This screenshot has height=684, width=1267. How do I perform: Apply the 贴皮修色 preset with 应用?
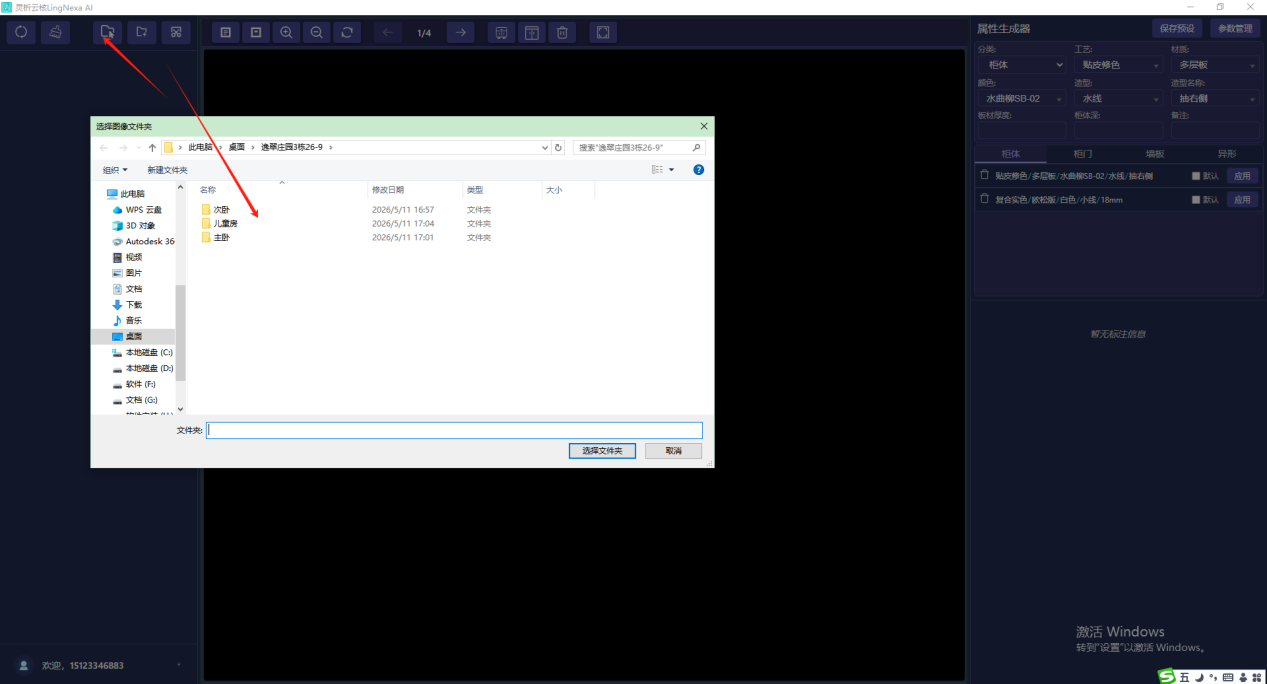[x=1242, y=176]
